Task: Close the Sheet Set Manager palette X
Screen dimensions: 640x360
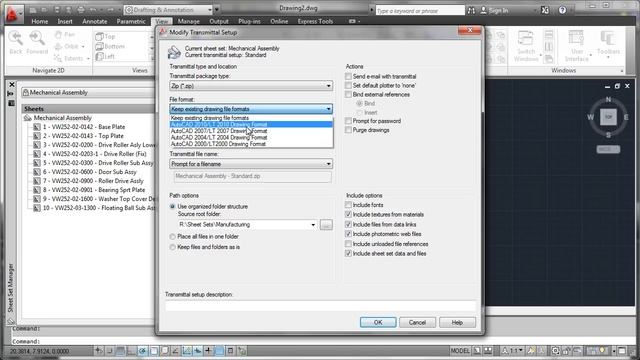Action: pyautogui.click(x=12, y=84)
